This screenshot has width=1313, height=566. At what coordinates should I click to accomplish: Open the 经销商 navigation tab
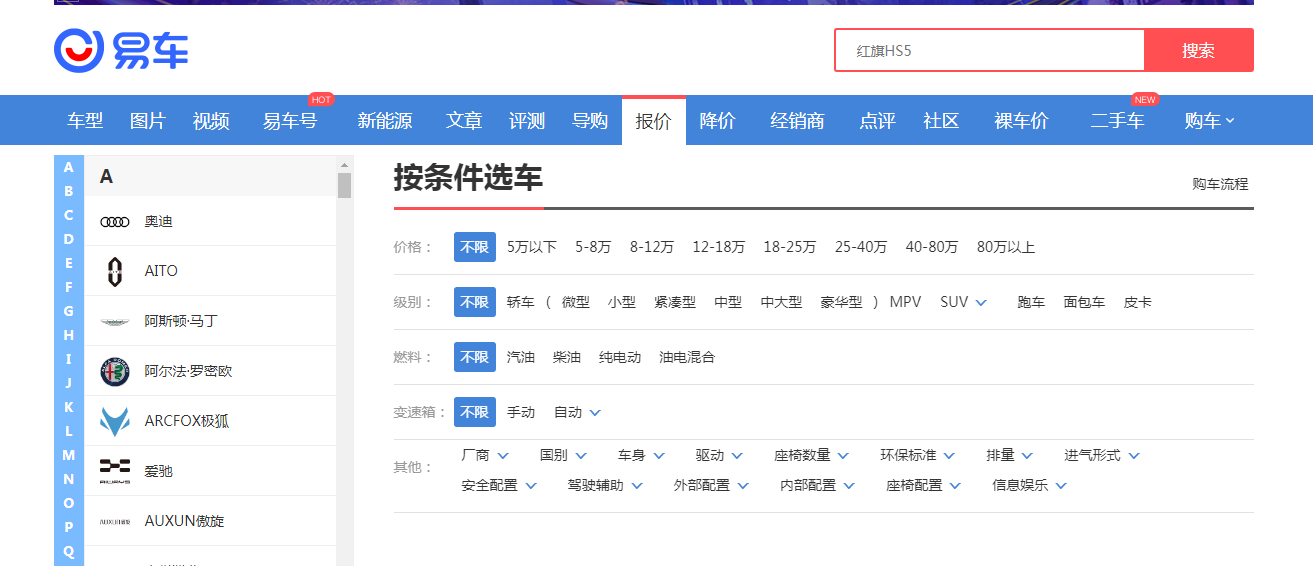pyautogui.click(x=797, y=121)
